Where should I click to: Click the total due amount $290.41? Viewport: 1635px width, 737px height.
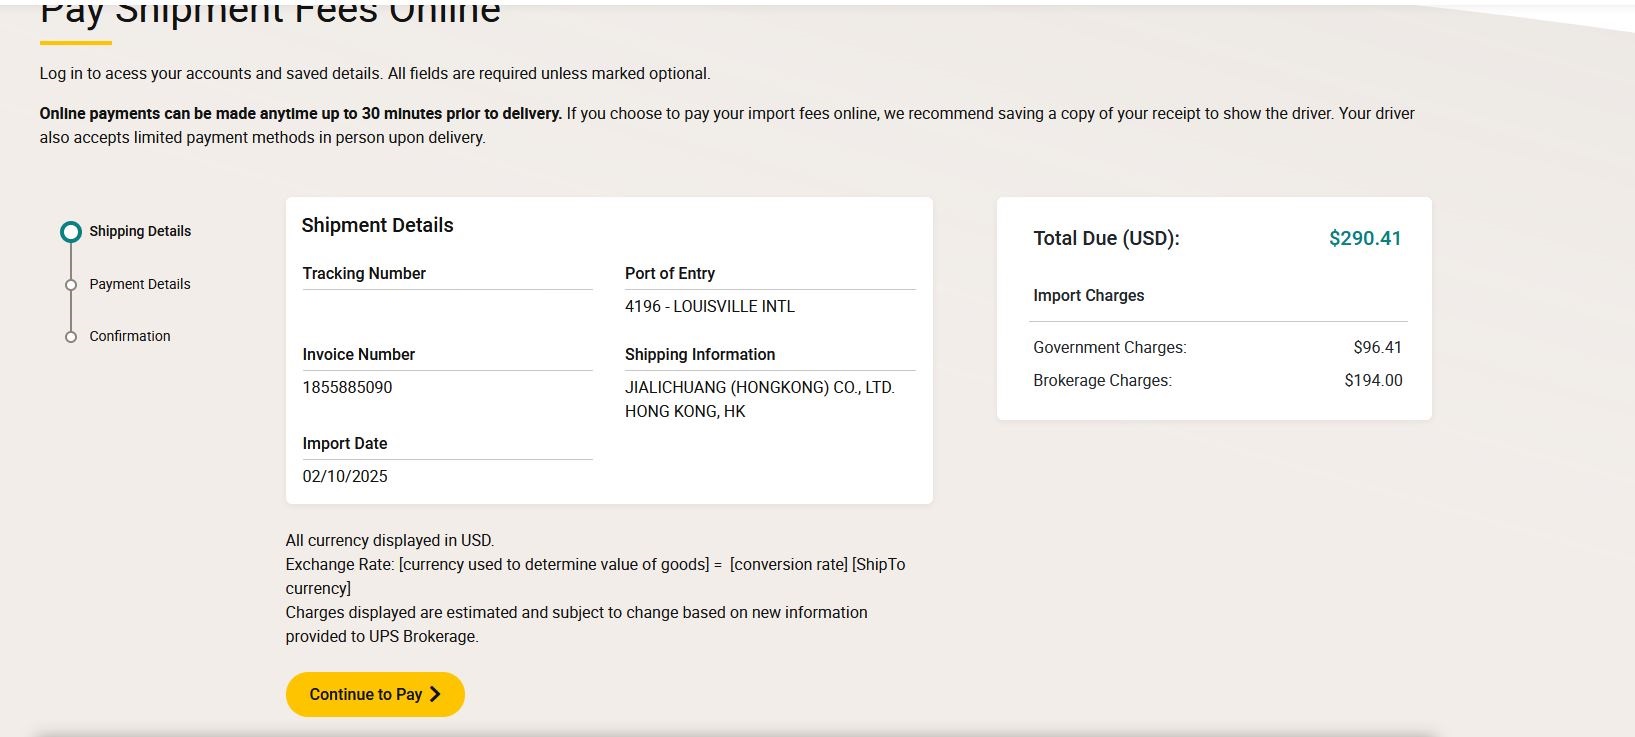coord(1365,238)
